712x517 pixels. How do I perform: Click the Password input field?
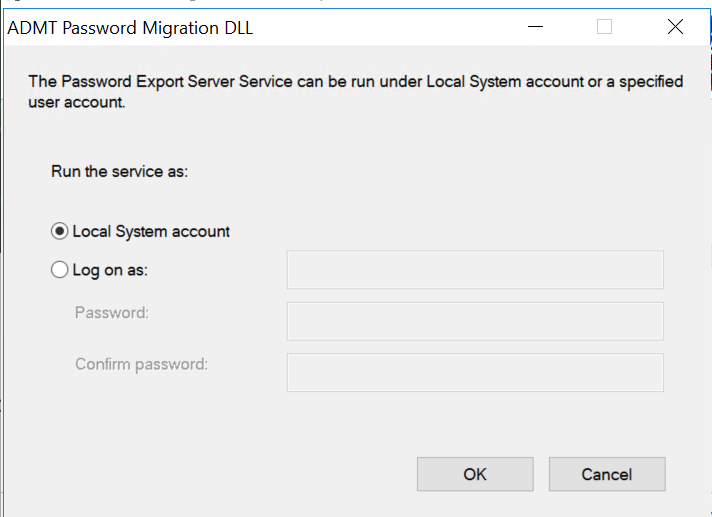pos(475,321)
